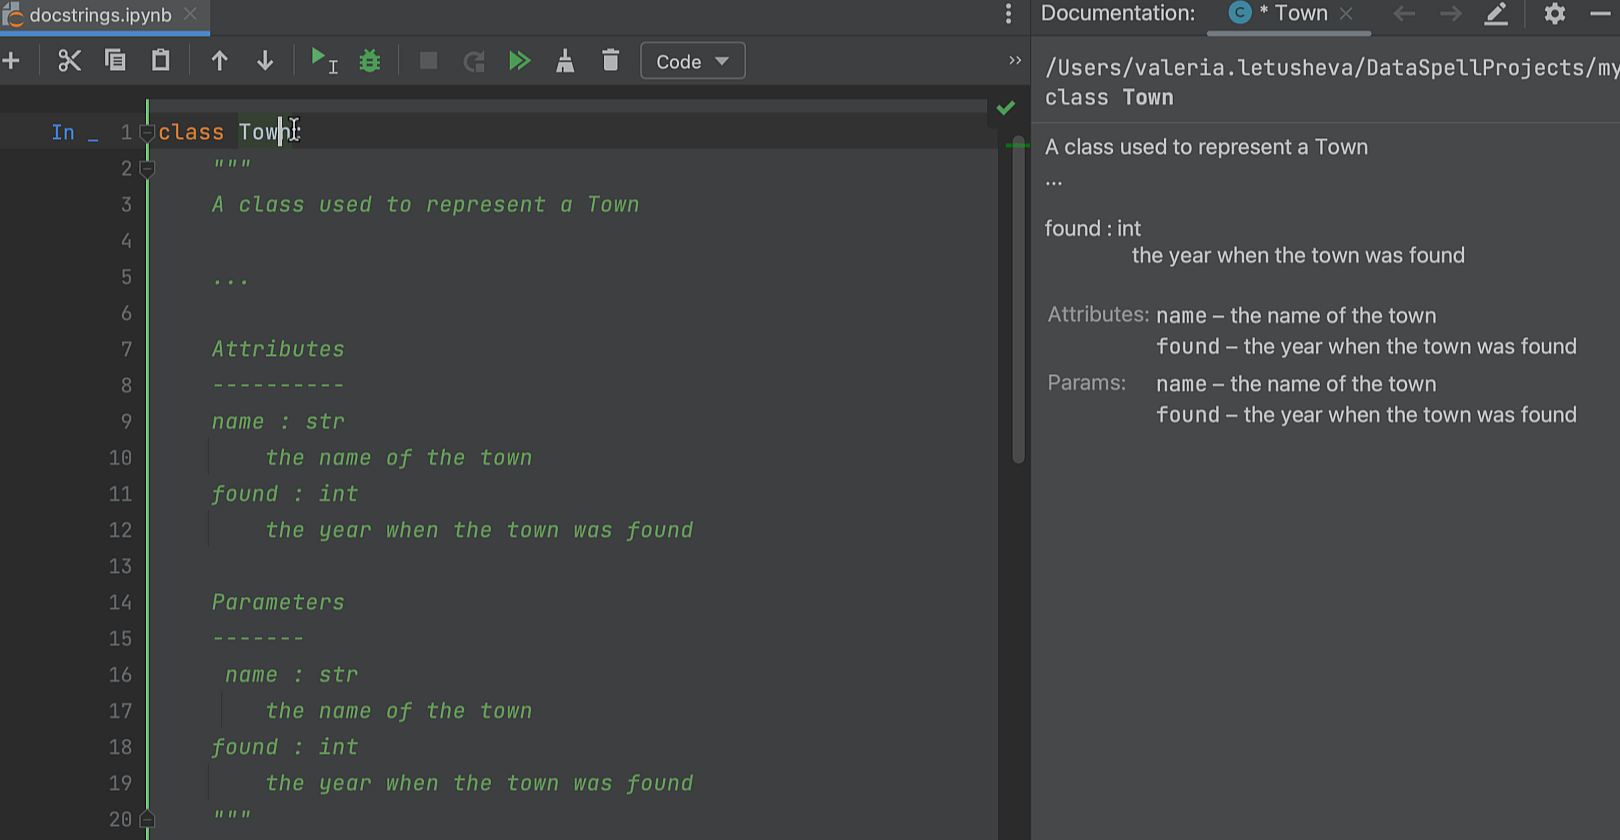
Task: Open documentation settings gear
Action: tap(1554, 14)
